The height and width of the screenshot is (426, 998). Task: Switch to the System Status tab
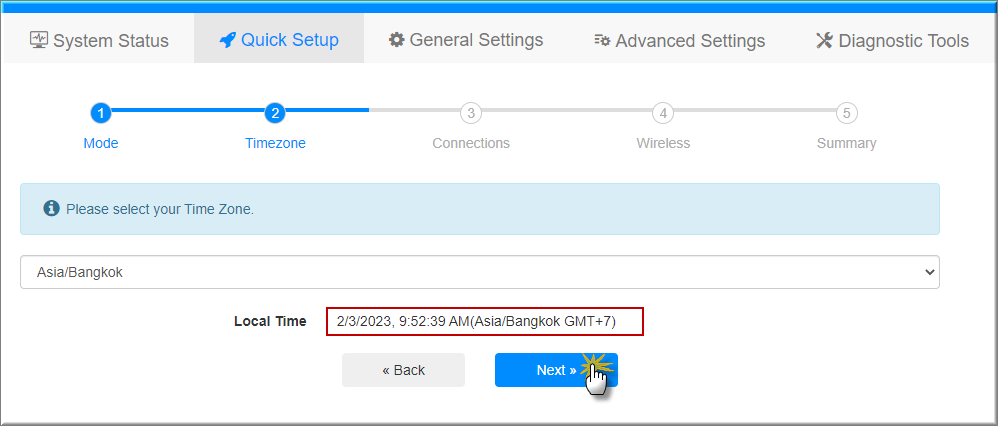click(x=99, y=41)
